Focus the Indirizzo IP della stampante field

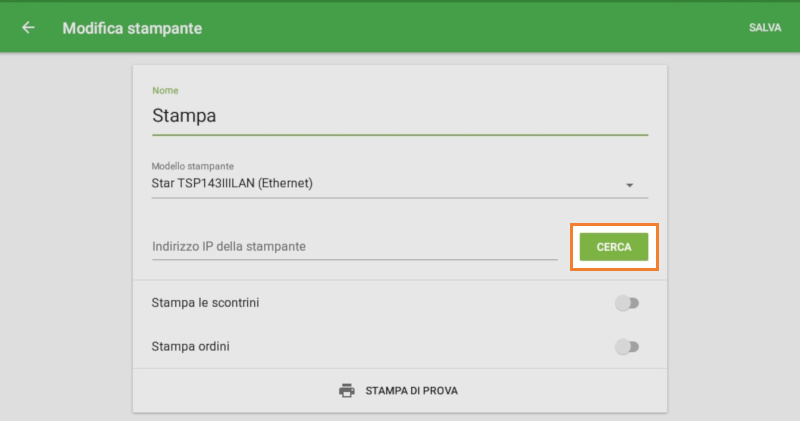[x=354, y=246]
